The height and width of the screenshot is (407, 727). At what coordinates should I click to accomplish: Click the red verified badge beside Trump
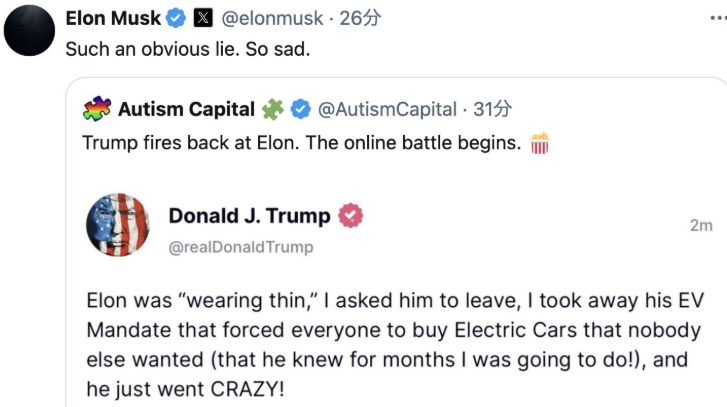(351, 216)
